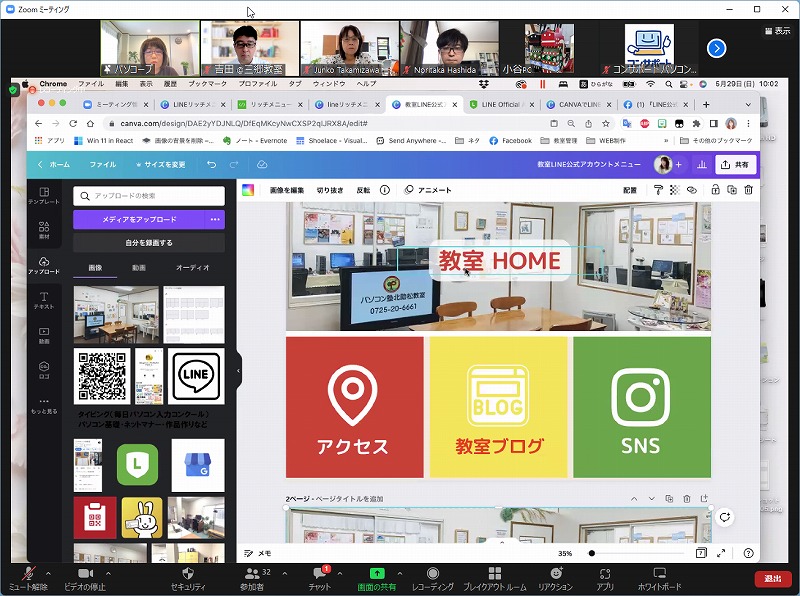
Task: Switch to the オーディオ tab
Action: (192, 268)
